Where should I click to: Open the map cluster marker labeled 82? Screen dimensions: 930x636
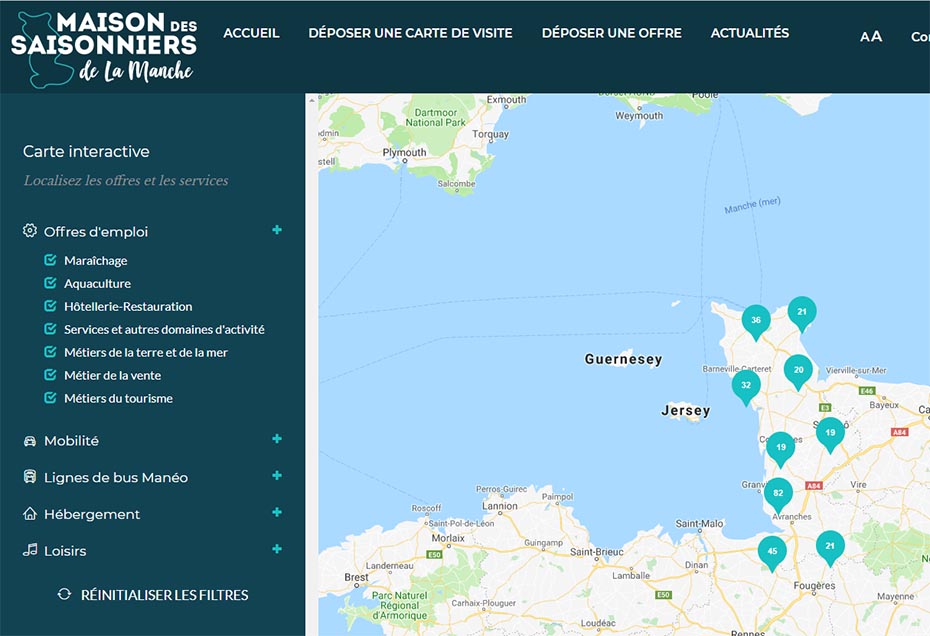tap(778, 495)
